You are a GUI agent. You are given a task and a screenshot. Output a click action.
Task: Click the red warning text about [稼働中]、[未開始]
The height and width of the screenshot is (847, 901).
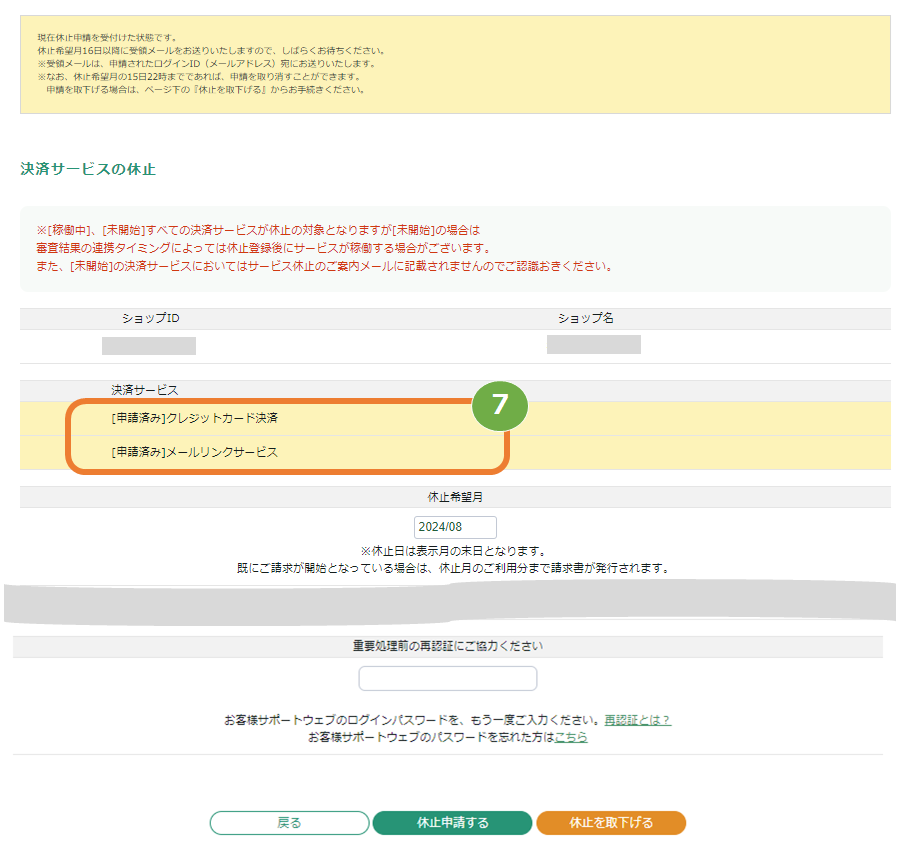point(325,248)
